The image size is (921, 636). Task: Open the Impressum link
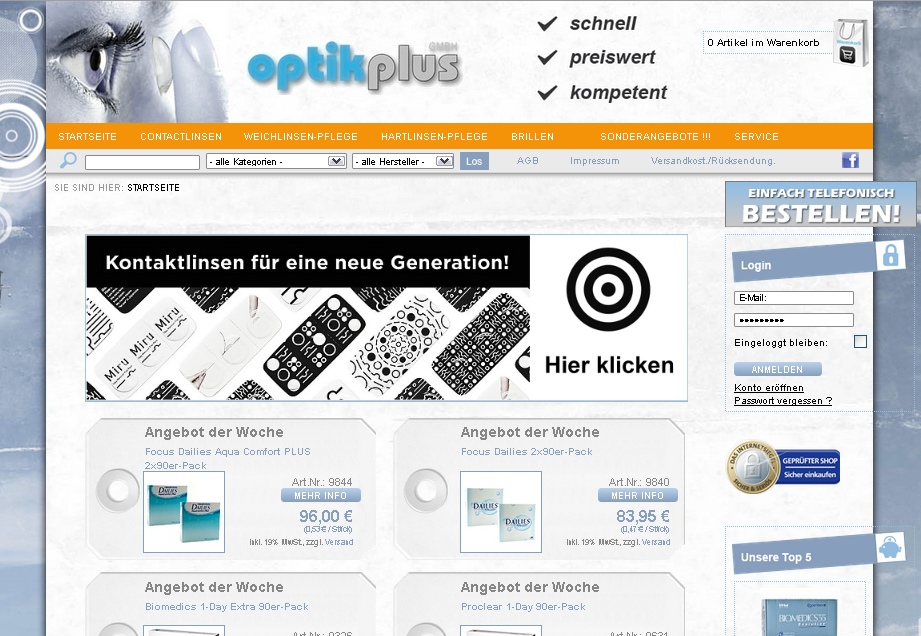[x=594, y=160]
